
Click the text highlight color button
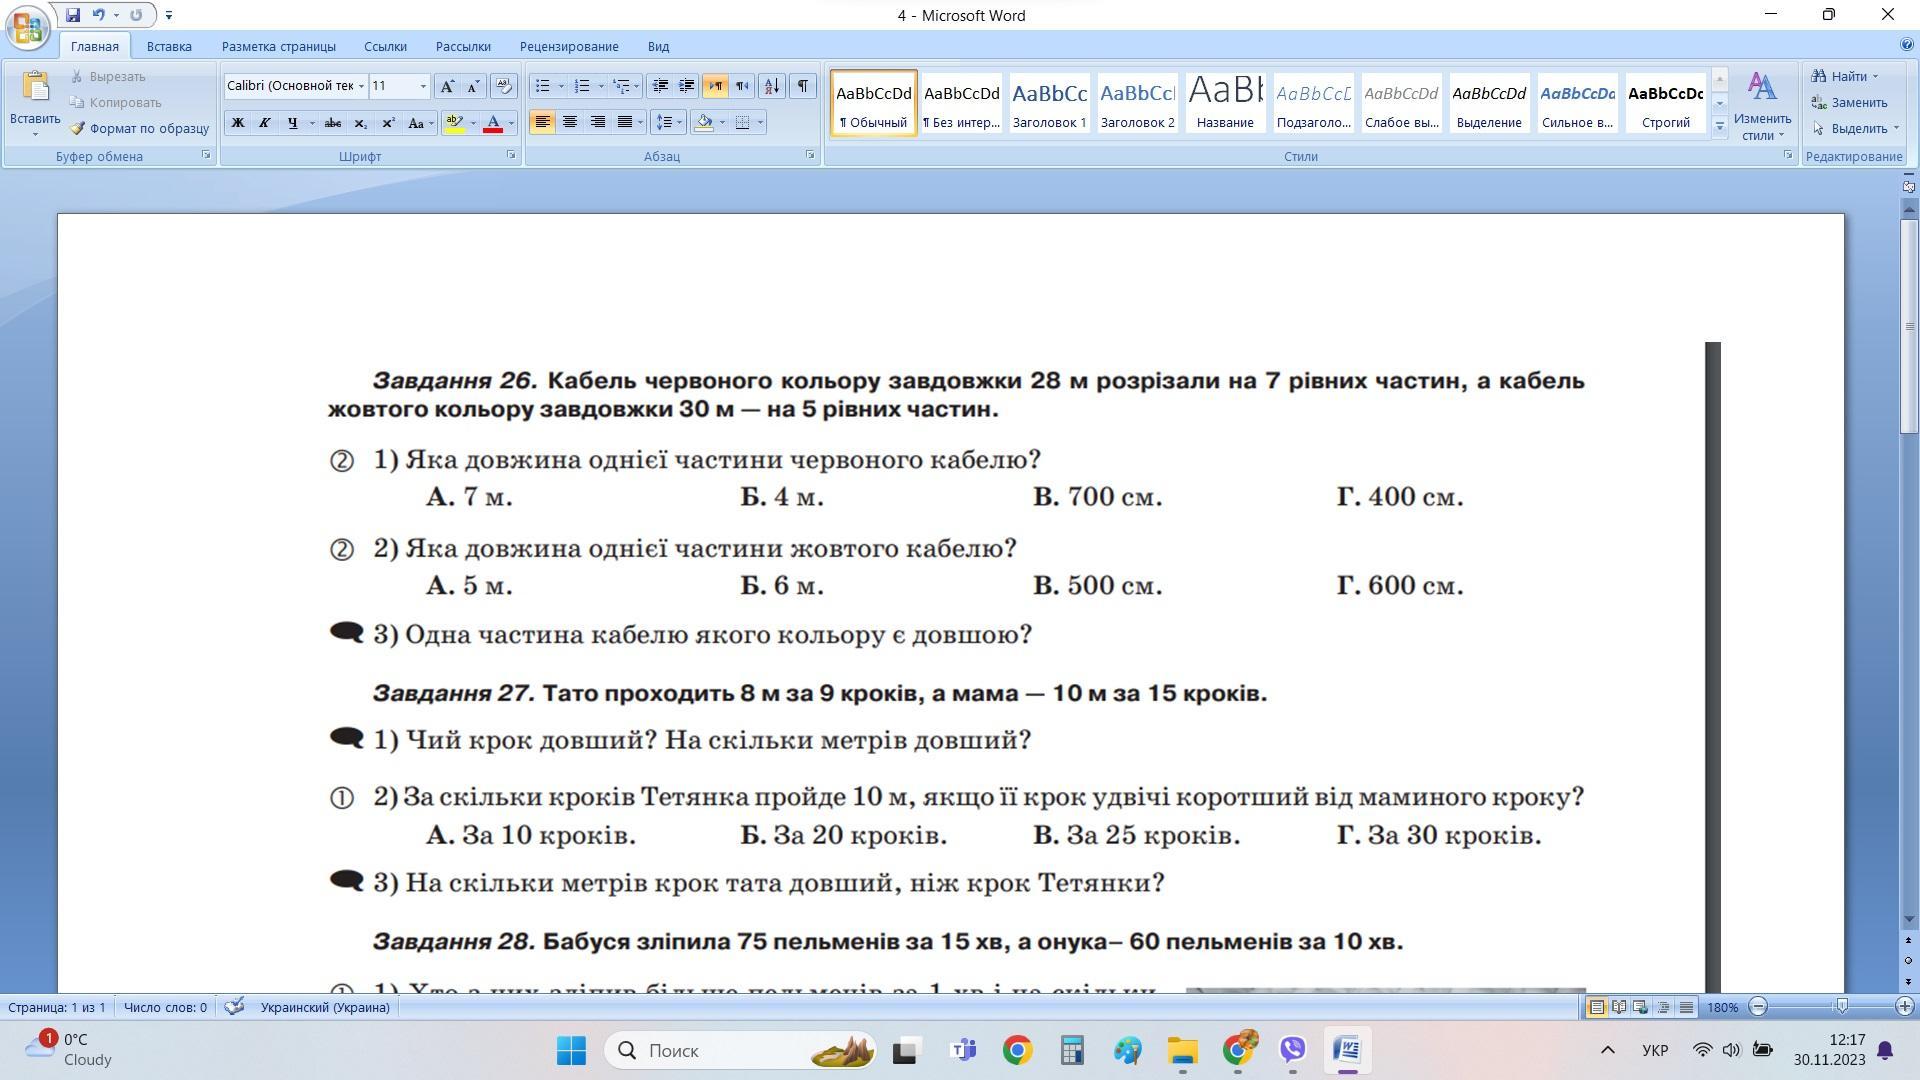454,123
